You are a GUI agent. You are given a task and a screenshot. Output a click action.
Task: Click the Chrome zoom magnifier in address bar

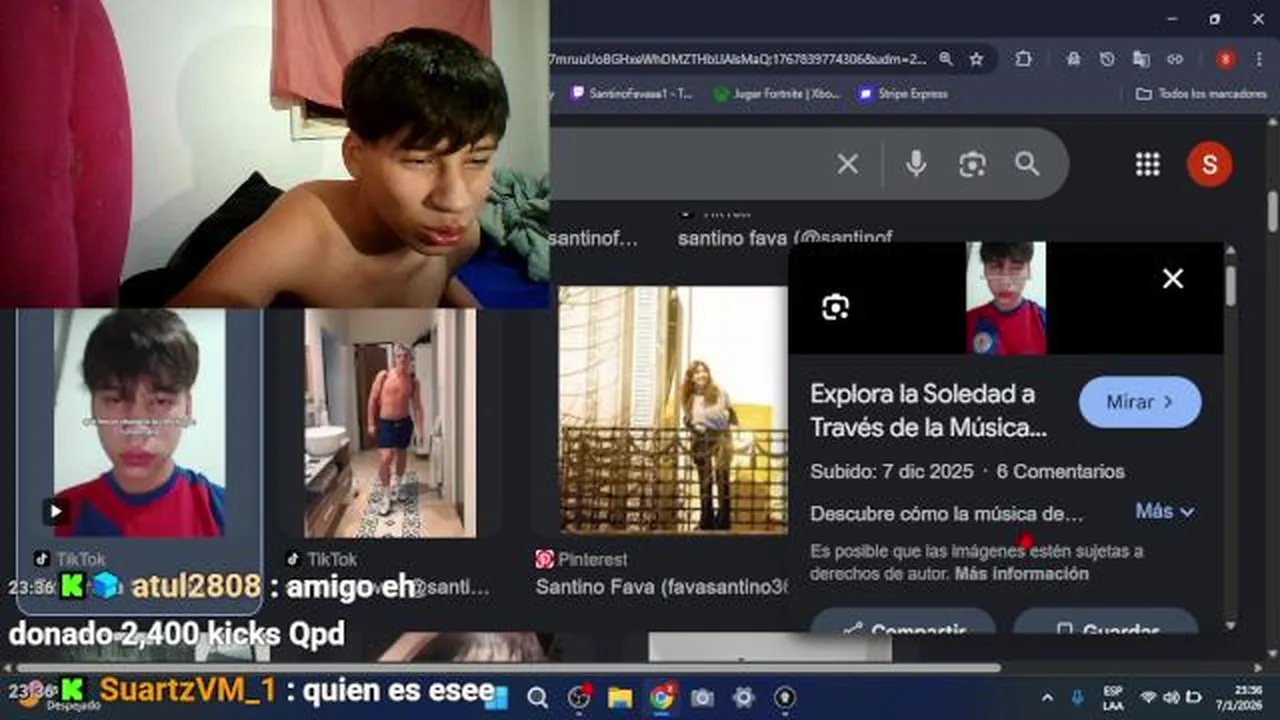click(946, 59)
